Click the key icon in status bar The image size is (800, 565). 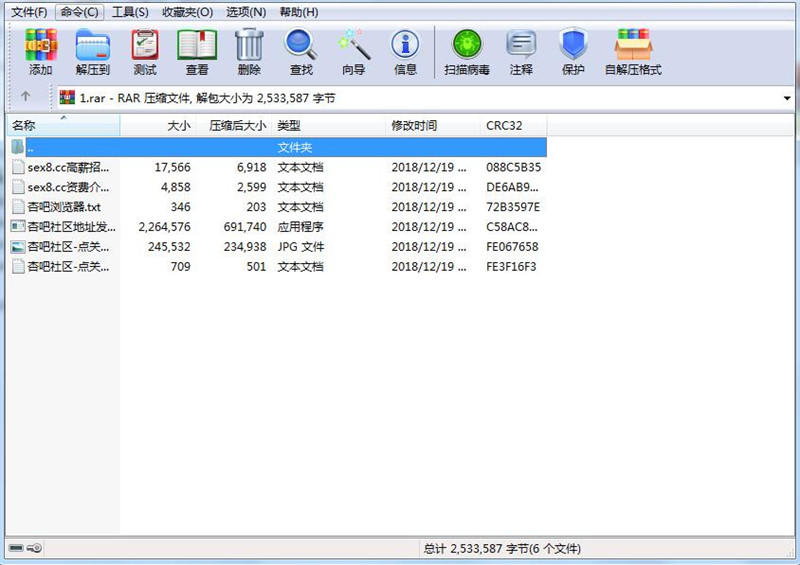click(35, 548)
